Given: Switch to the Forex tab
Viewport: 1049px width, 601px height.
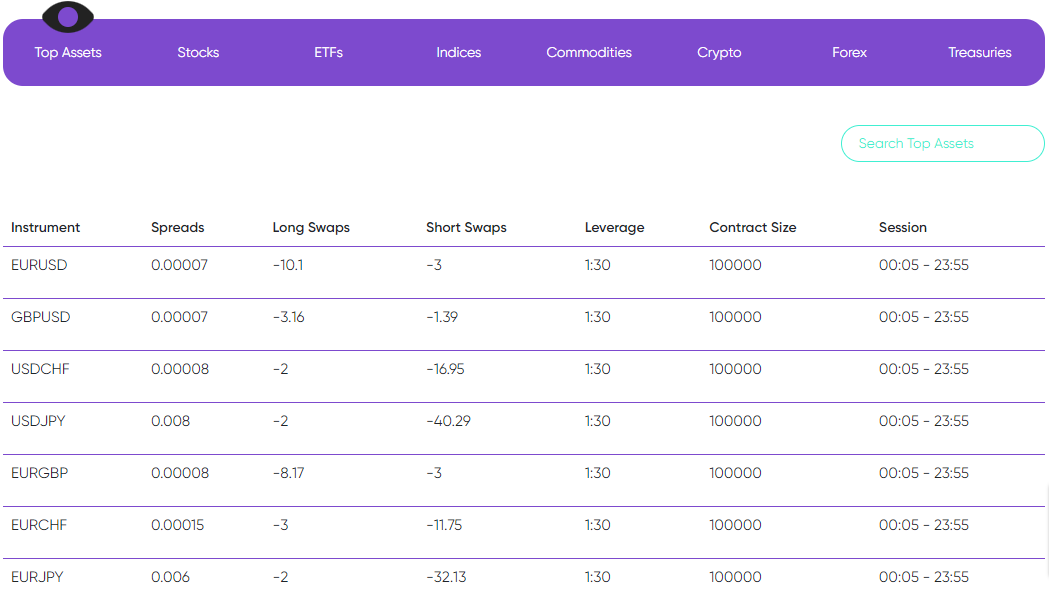Looking at the screenshot, I should [849, 52].
